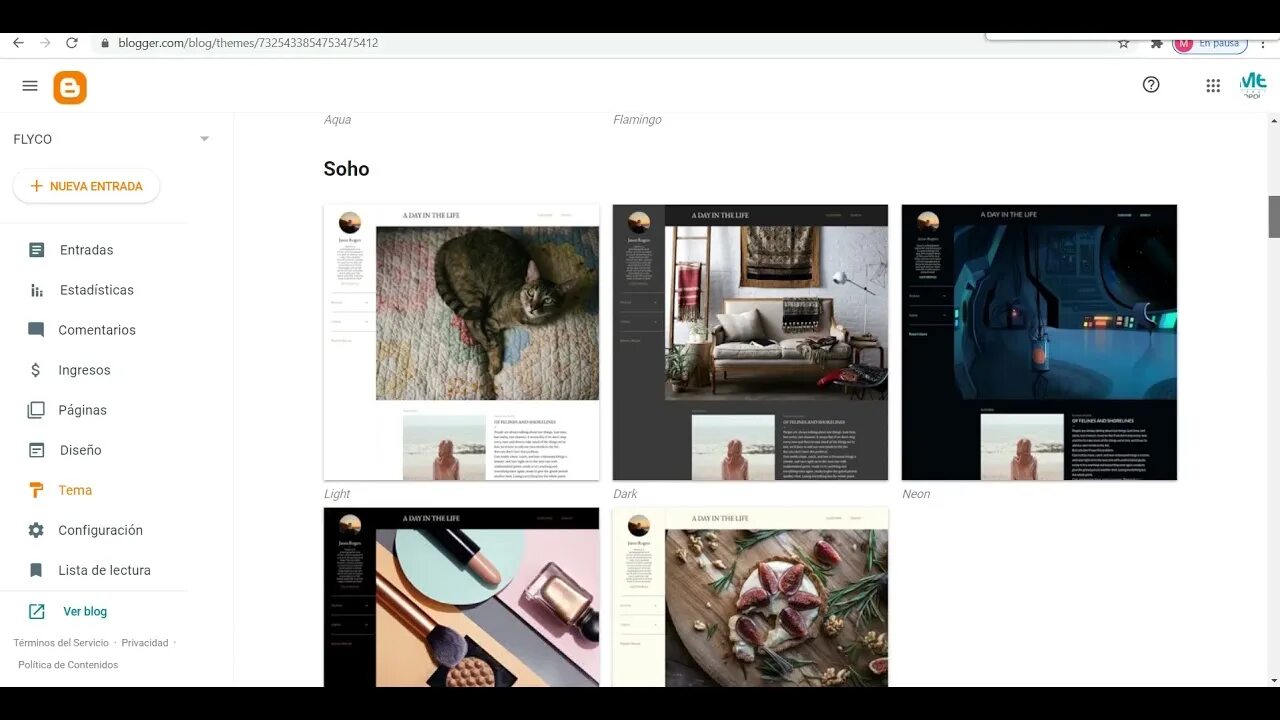The height and width of the screenshot is (720, 1280).
Task: Open the account avatar in Blogger header
Action: pos(1253,85)
